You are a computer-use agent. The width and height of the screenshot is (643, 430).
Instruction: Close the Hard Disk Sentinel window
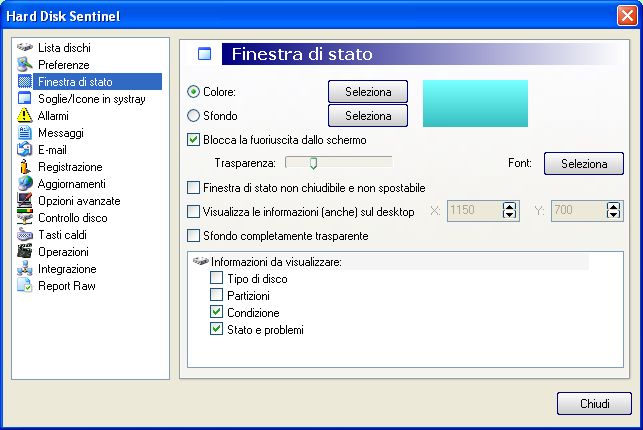tap(627, 16)
